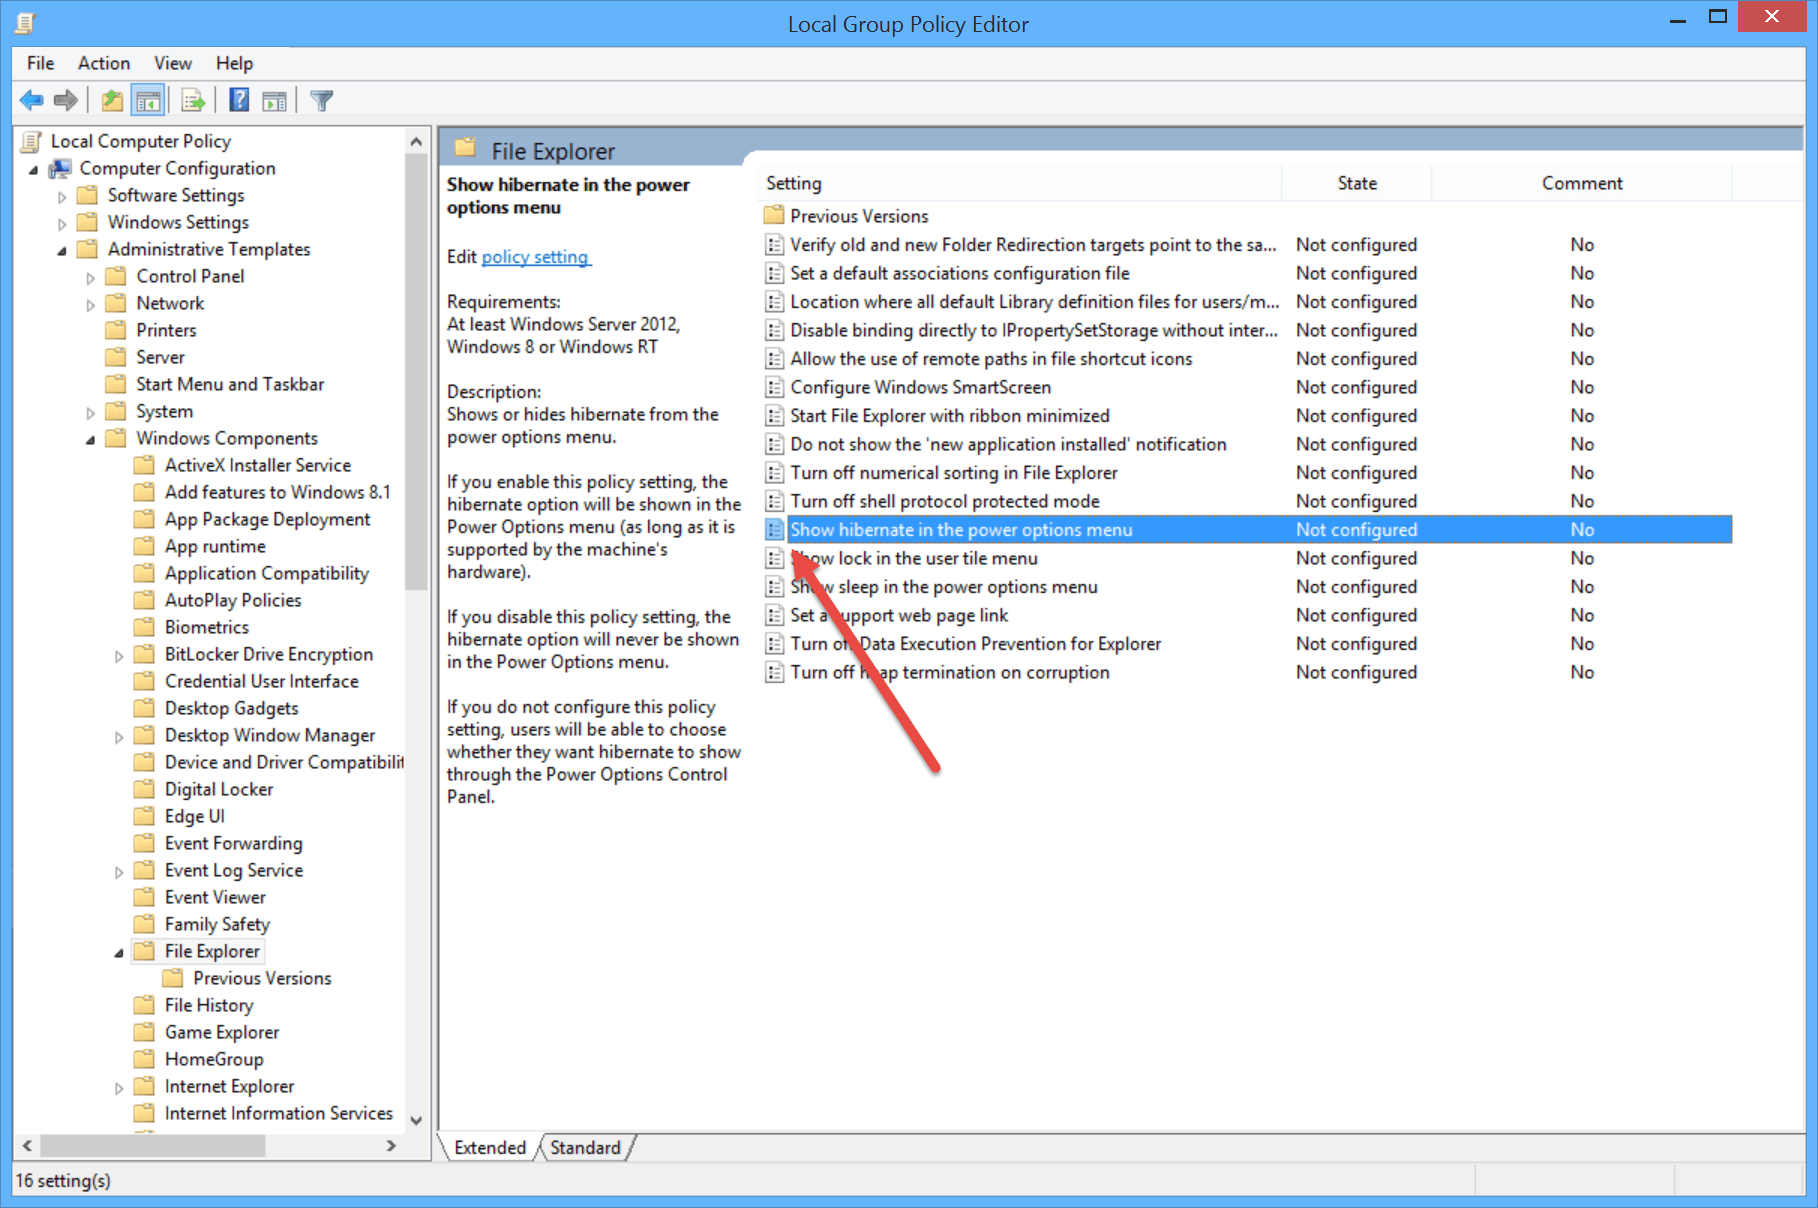Select Show sleep in the power options menu
This screenshot has height=1208, width=1818.
coord(943,587)
